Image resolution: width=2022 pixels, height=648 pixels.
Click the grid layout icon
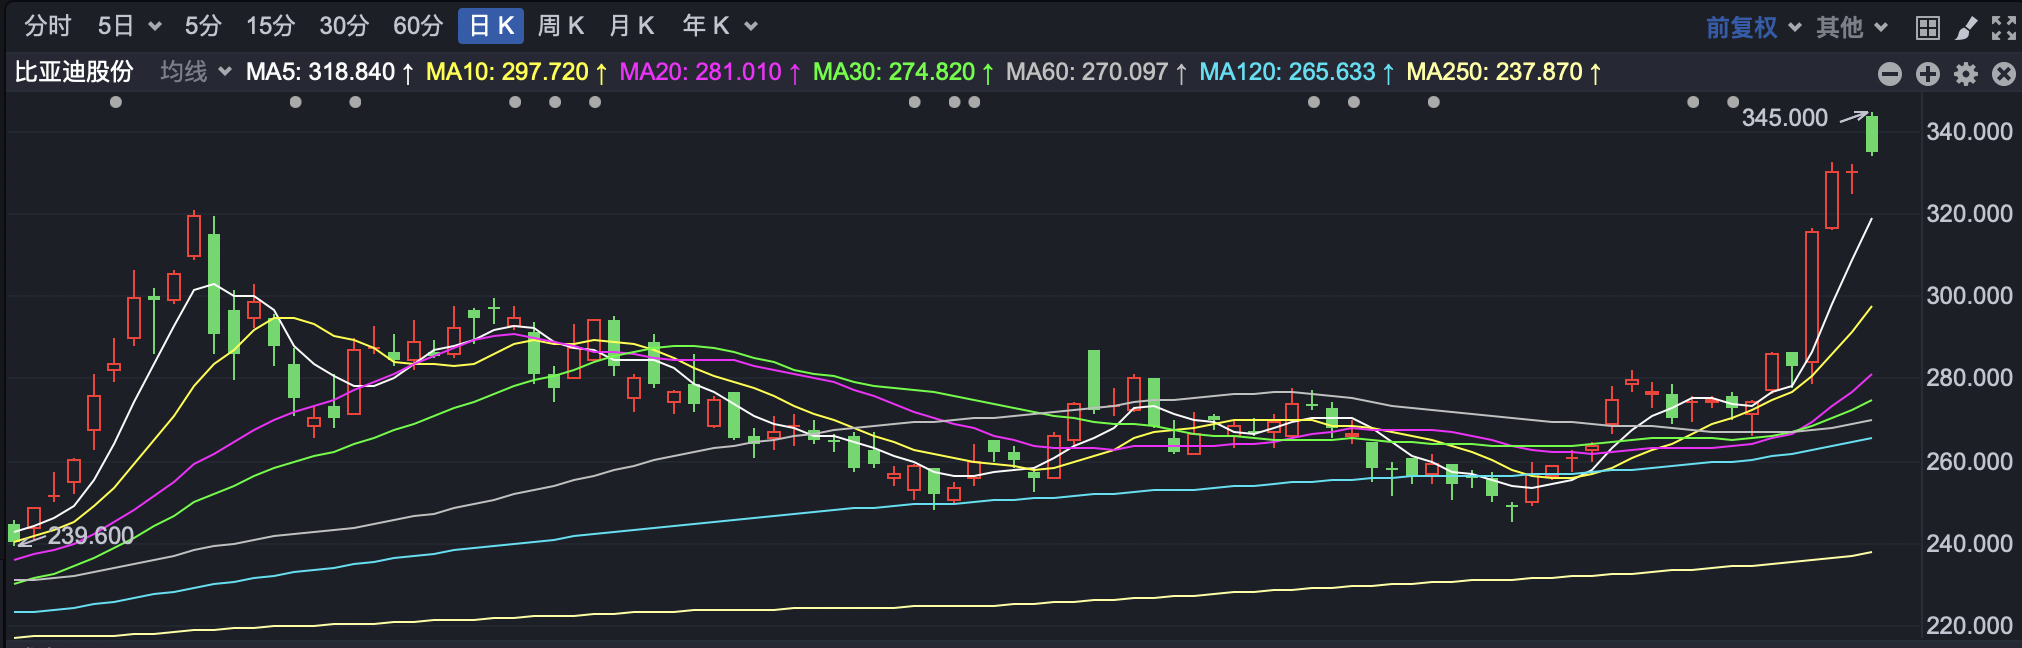[x=1928, y=28]
